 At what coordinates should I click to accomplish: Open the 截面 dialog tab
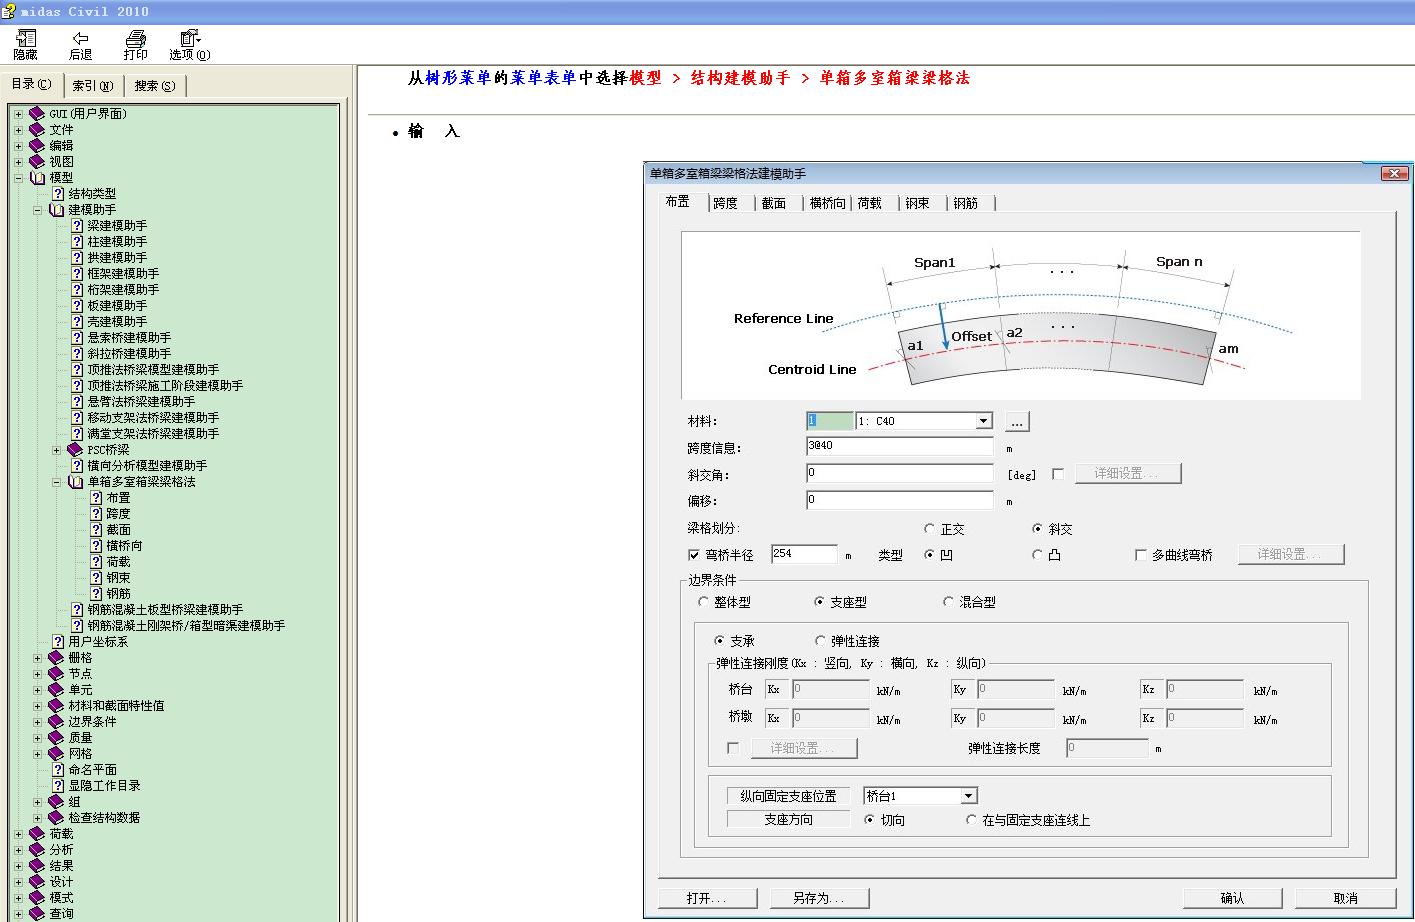pyautogui.click(x=774, y=203)
